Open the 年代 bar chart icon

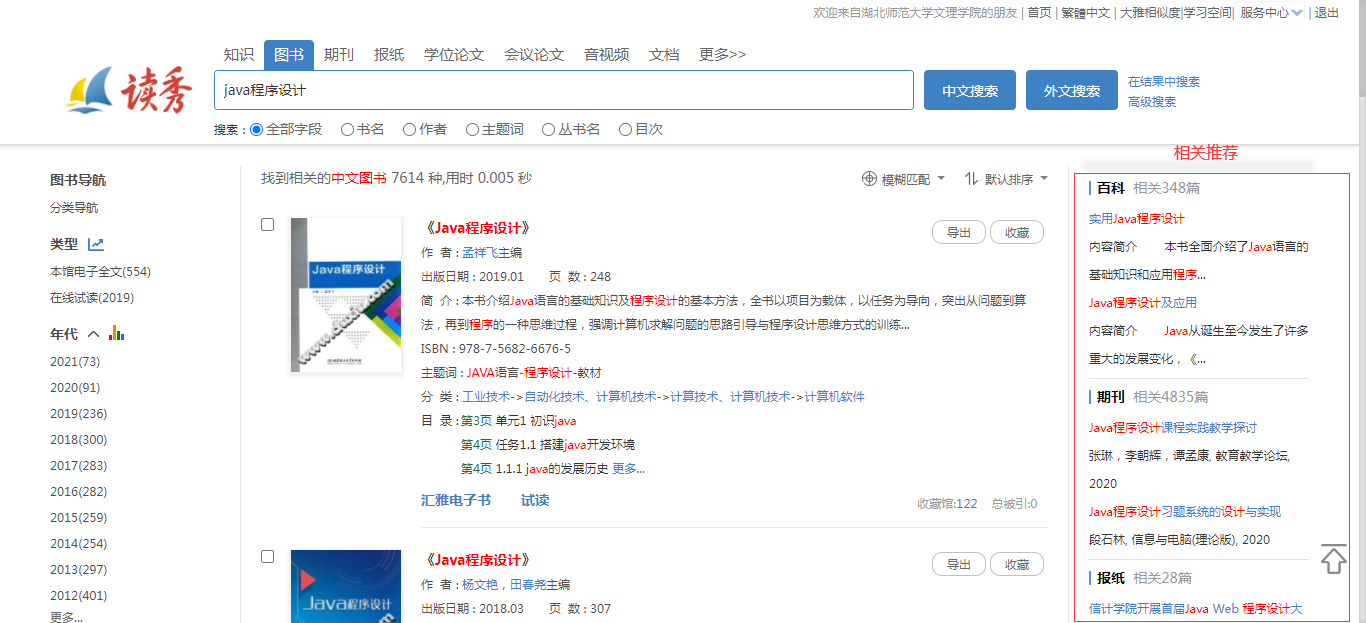(116, 334)
